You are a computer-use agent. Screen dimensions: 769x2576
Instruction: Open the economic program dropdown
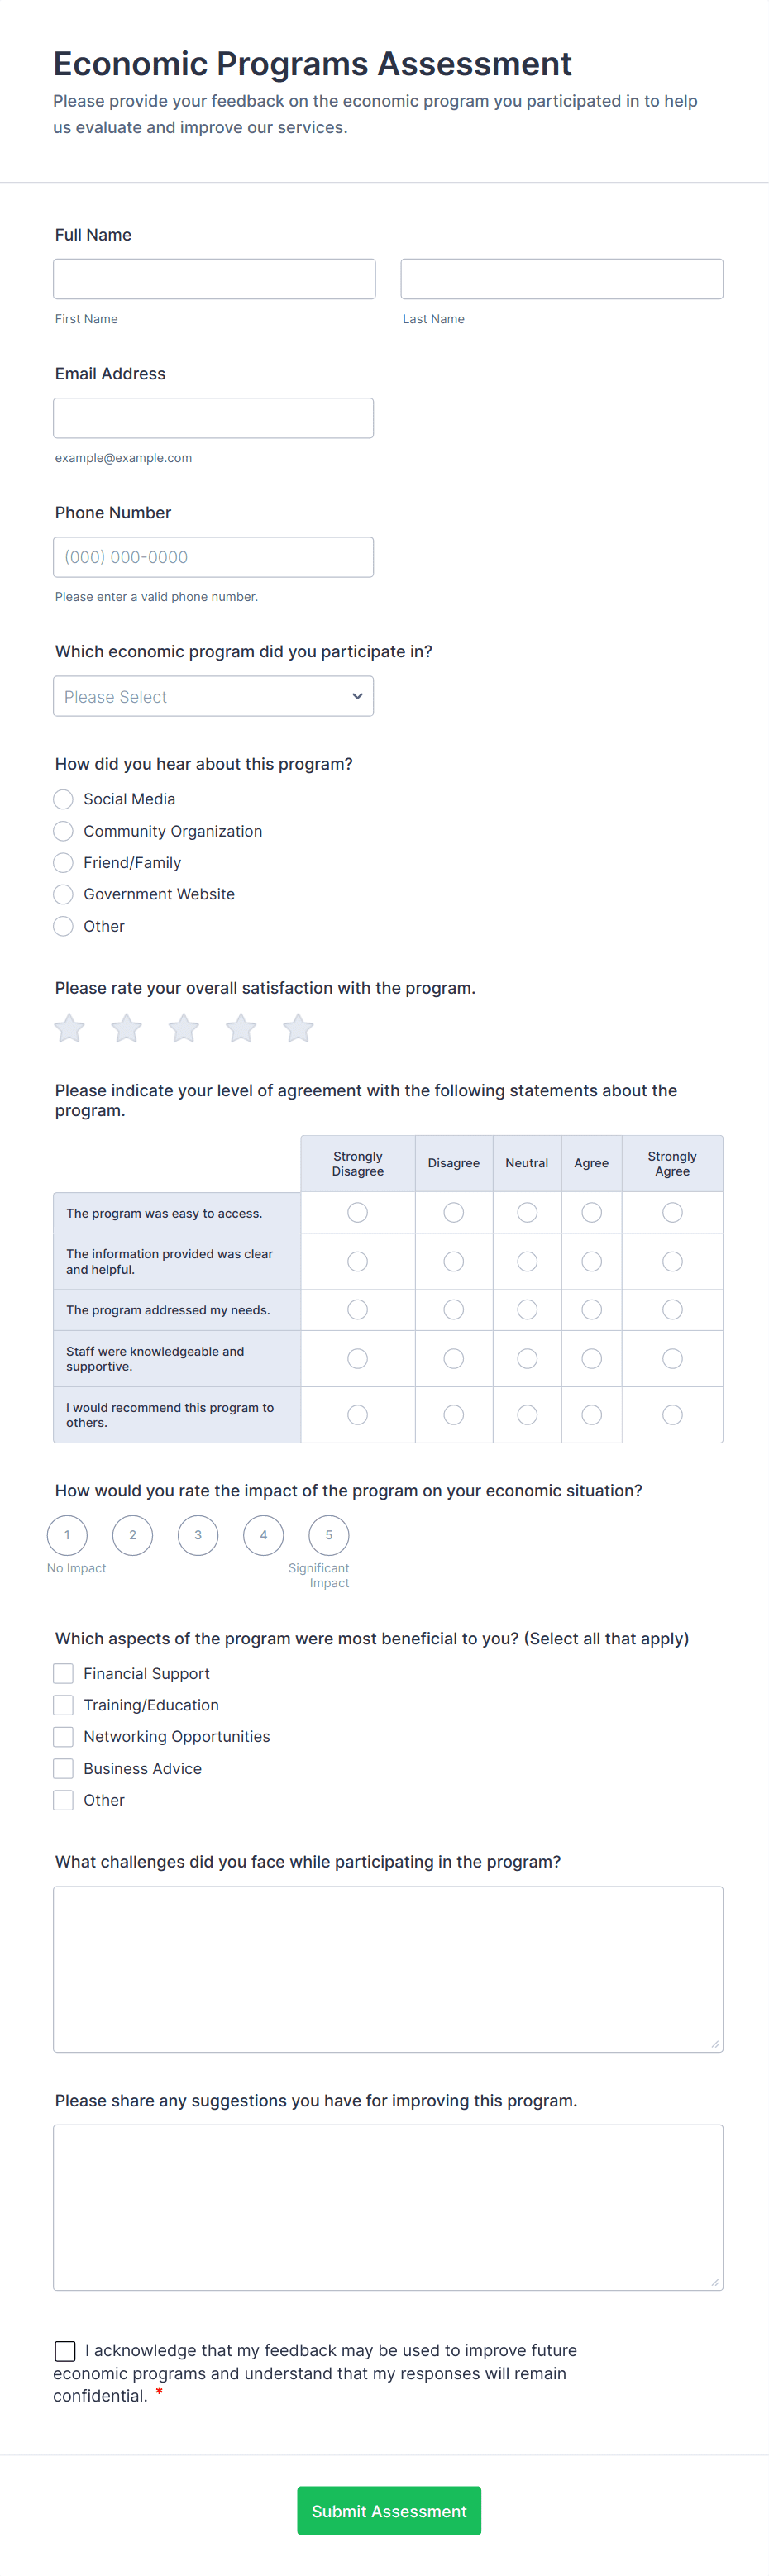[213, 696]
